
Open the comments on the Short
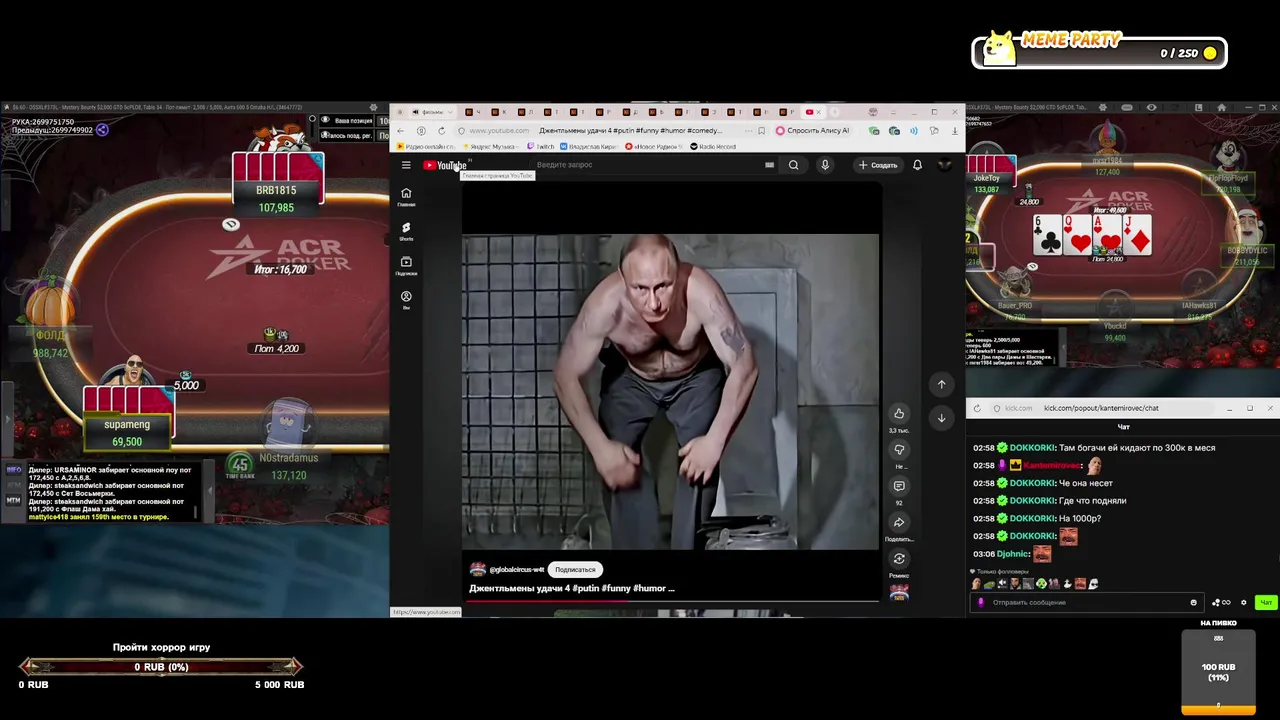899,486
